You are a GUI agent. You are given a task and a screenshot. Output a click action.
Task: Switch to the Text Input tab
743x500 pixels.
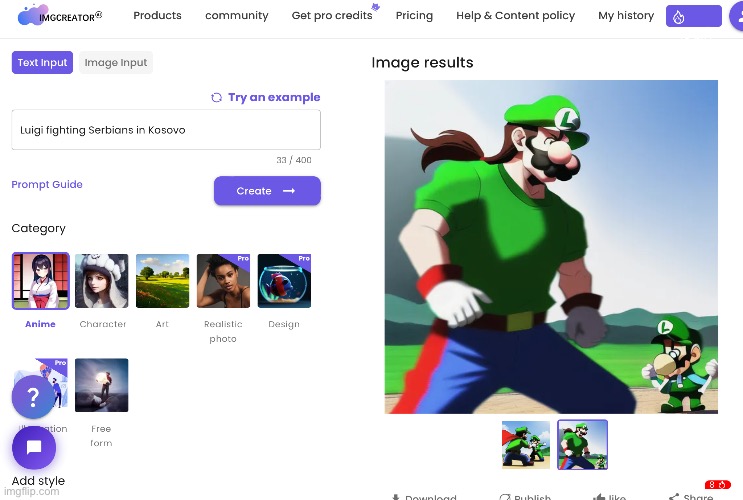[x=42, y=63]
